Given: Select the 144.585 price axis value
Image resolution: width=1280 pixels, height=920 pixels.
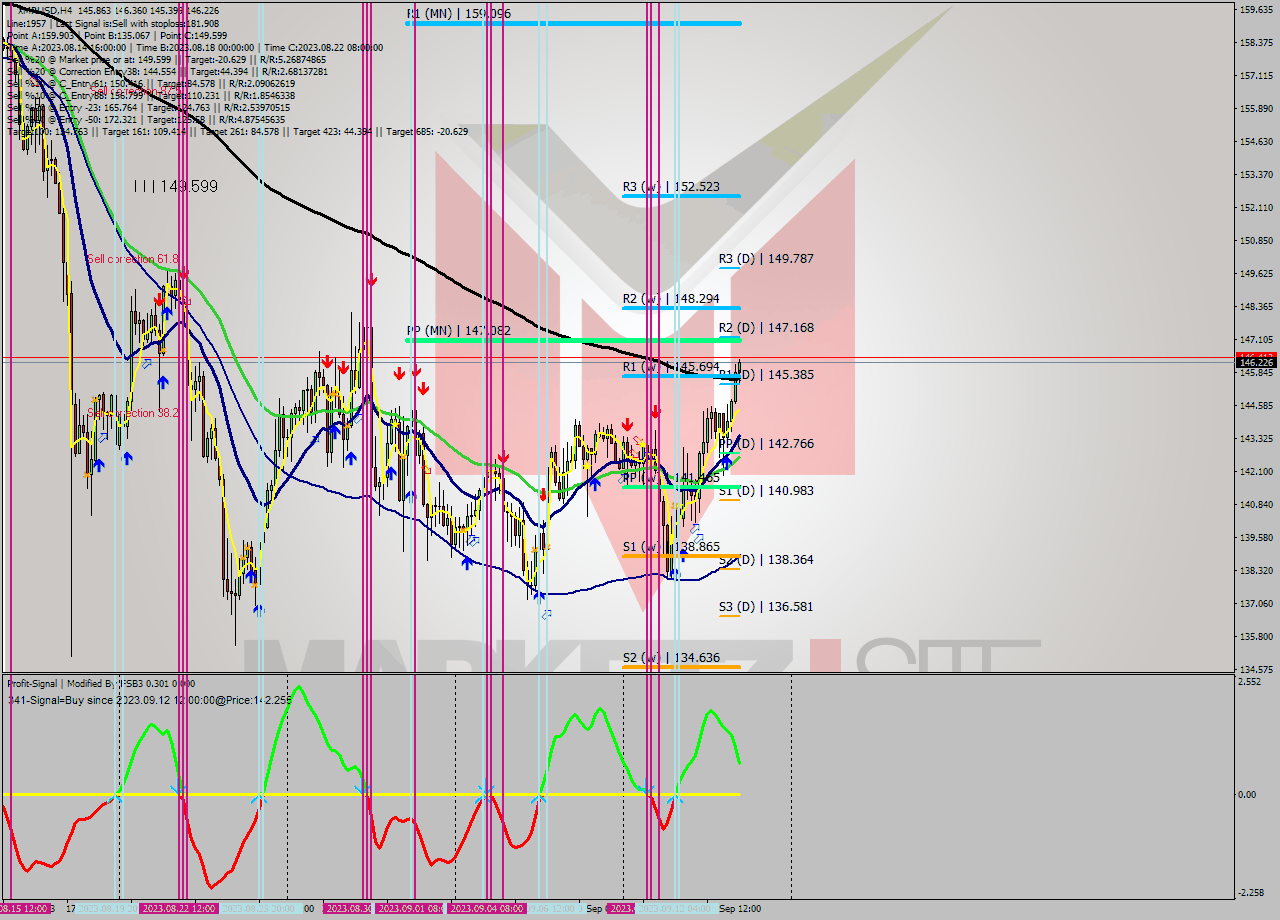Looking at the screenshot, I should [1256, 406].
